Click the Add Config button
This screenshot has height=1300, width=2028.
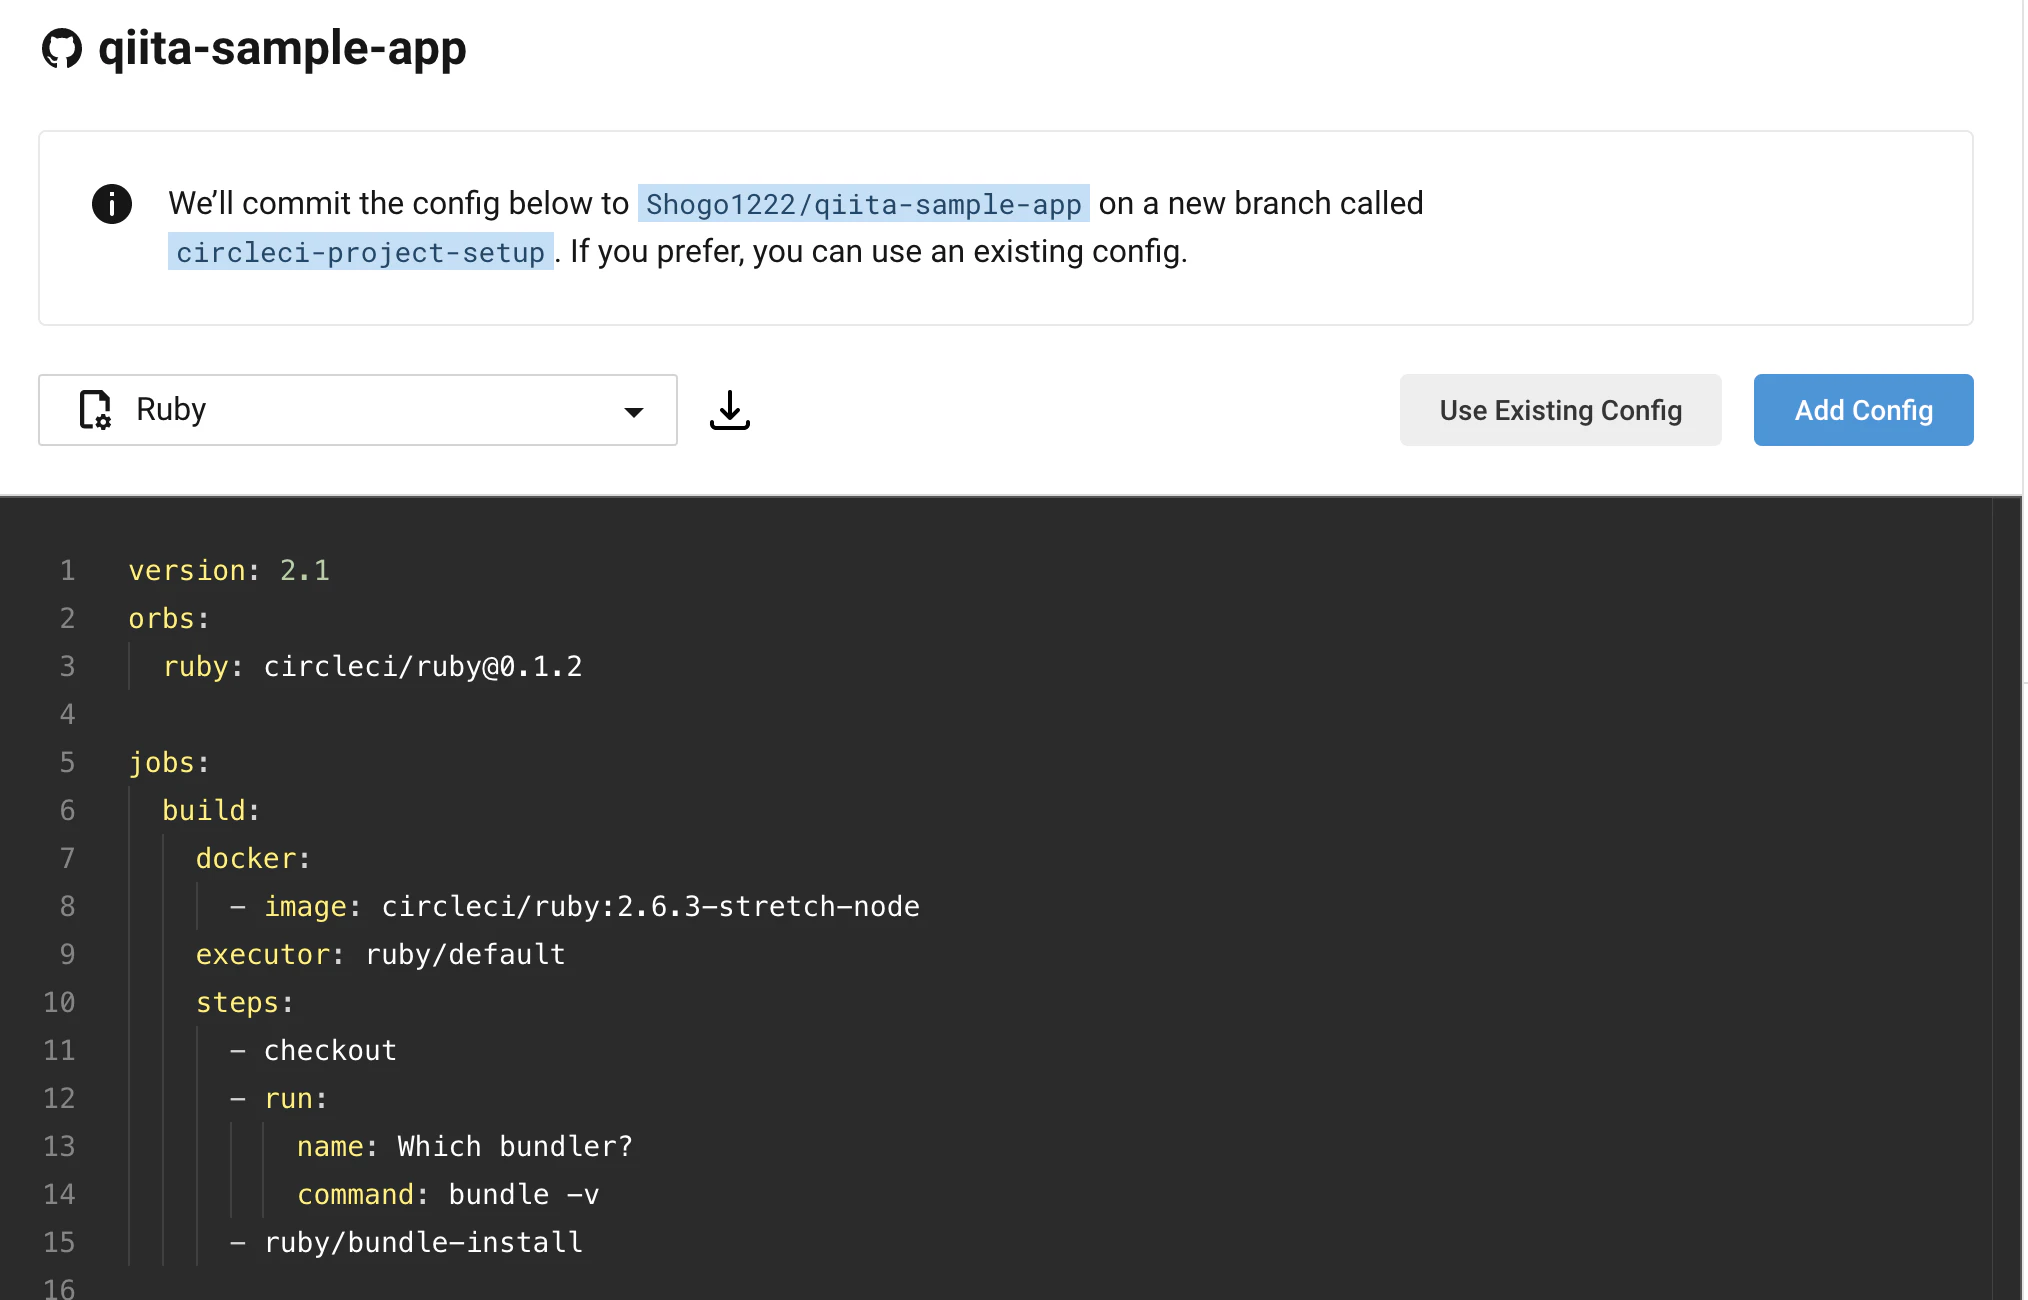coord(1863,410)
